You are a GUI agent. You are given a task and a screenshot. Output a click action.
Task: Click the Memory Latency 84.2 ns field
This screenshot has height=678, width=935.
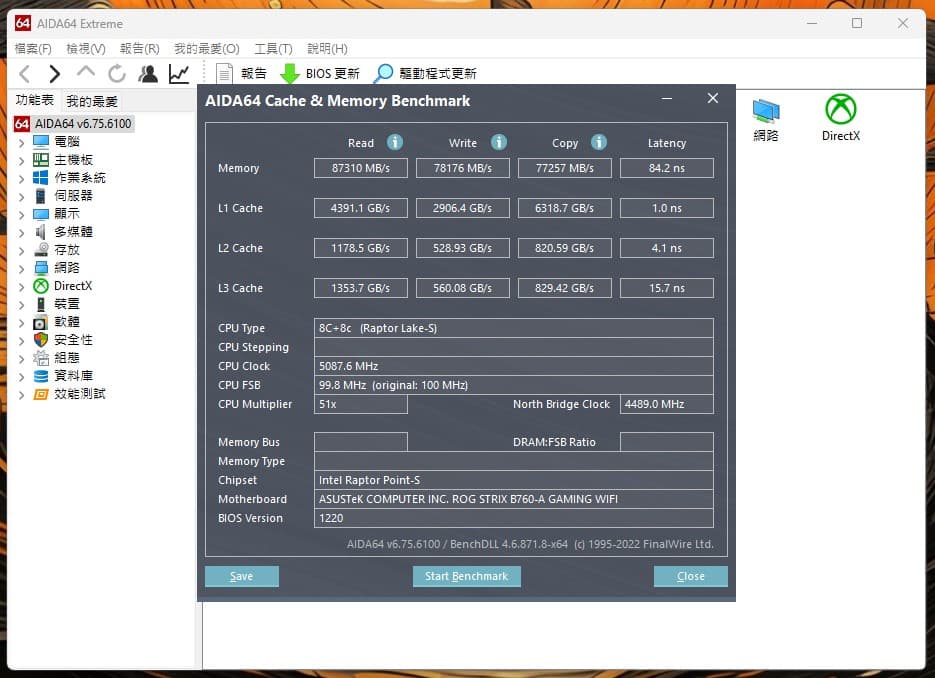pyautogui.click(x=667, y=168)
